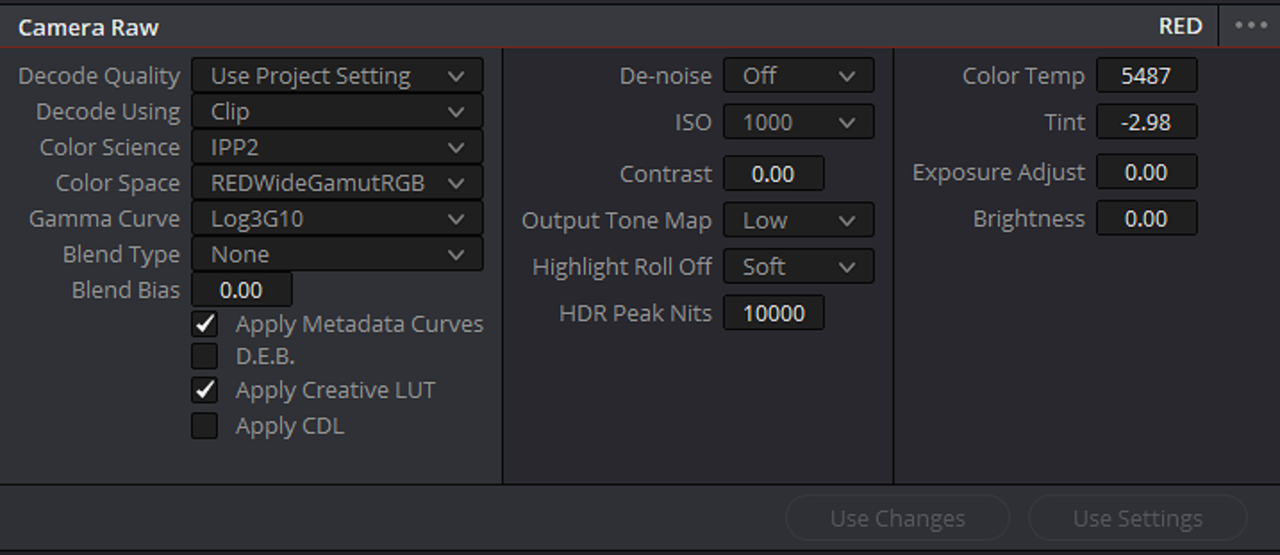Select the HDR Peak Nits field

[x=774, y=313]
